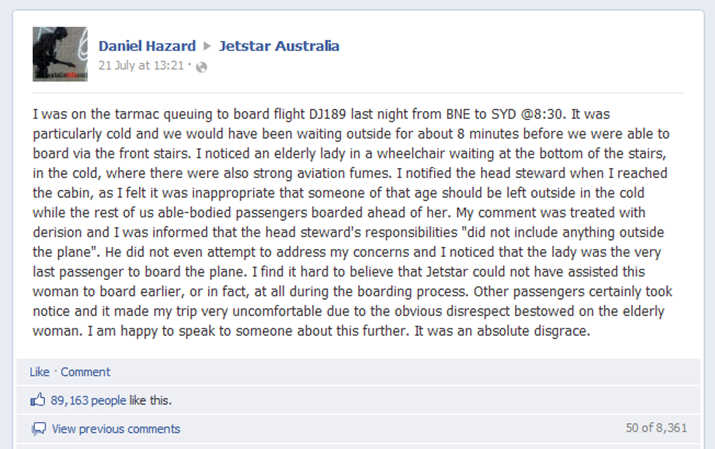The image size is (715, 449).
Task: Click the word Jetstar inside the post body
Action: [447, 272]
